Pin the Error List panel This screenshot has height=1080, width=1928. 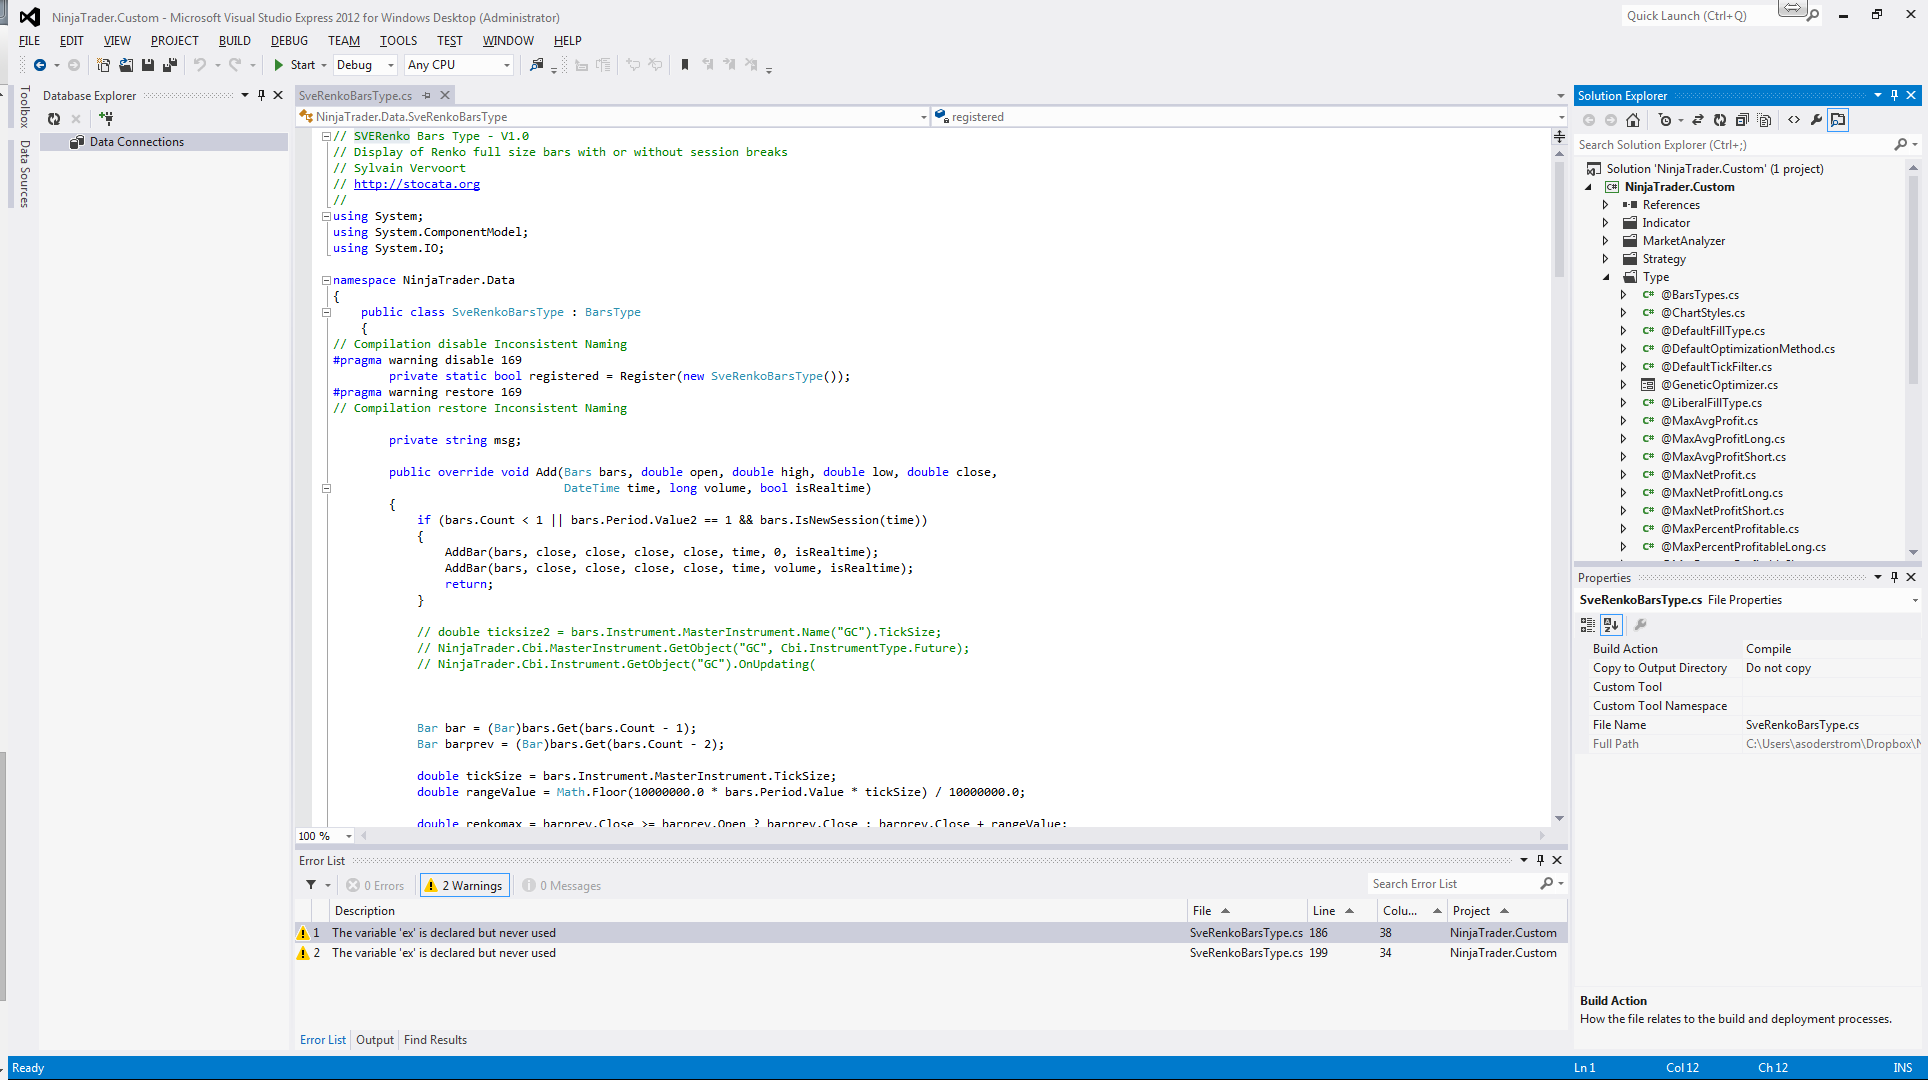[1540, 860]
